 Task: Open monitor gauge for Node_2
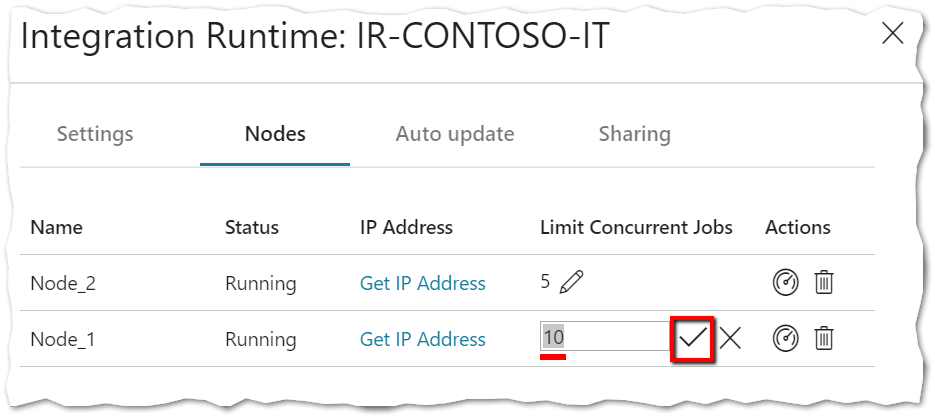tap(785, 282)
